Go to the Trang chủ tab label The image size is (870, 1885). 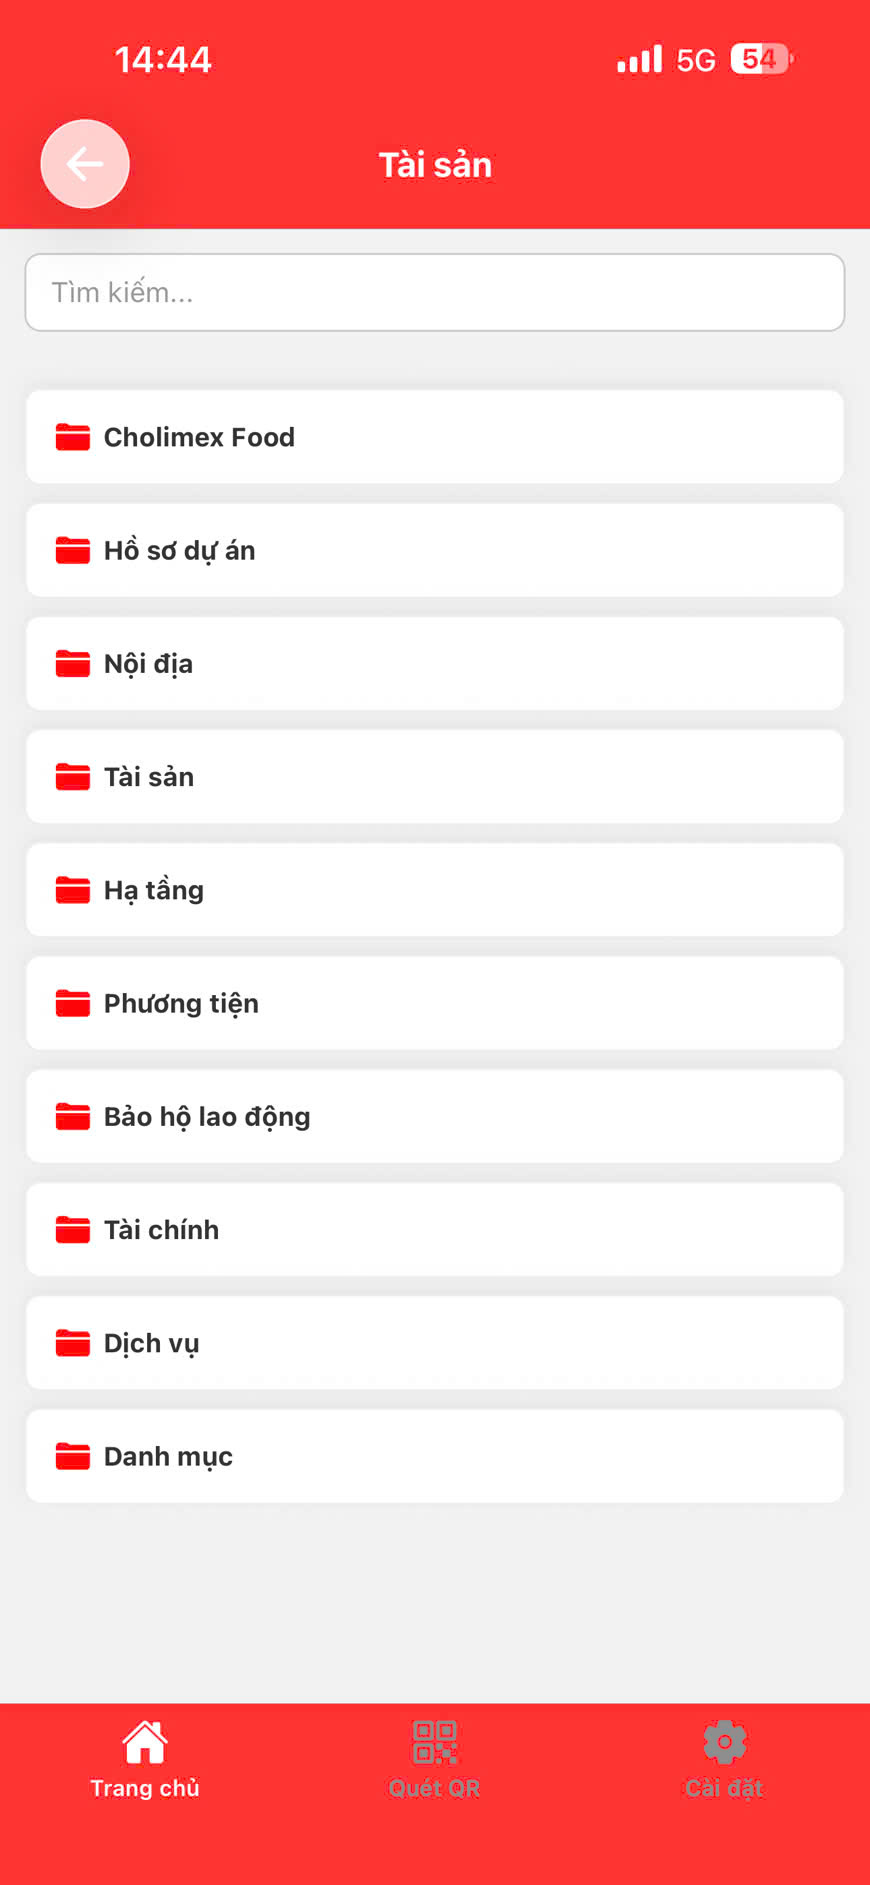(x=145, y=1788)
